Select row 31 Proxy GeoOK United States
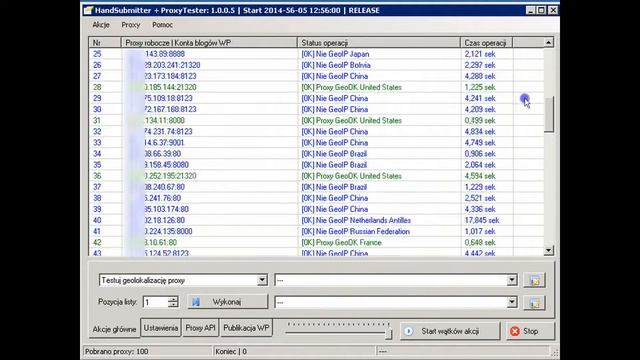The image size is (640, 360). tap(316, 120)
